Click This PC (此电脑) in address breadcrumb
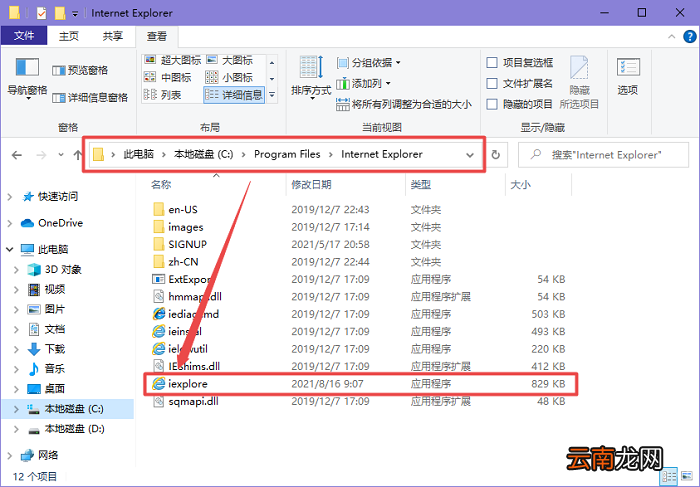Viewport: 700px width, 487px height. tap(139, 154)
